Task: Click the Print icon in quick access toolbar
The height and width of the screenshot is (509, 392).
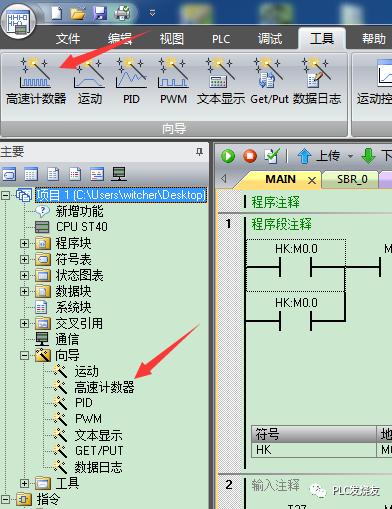Action: (122, 14)
